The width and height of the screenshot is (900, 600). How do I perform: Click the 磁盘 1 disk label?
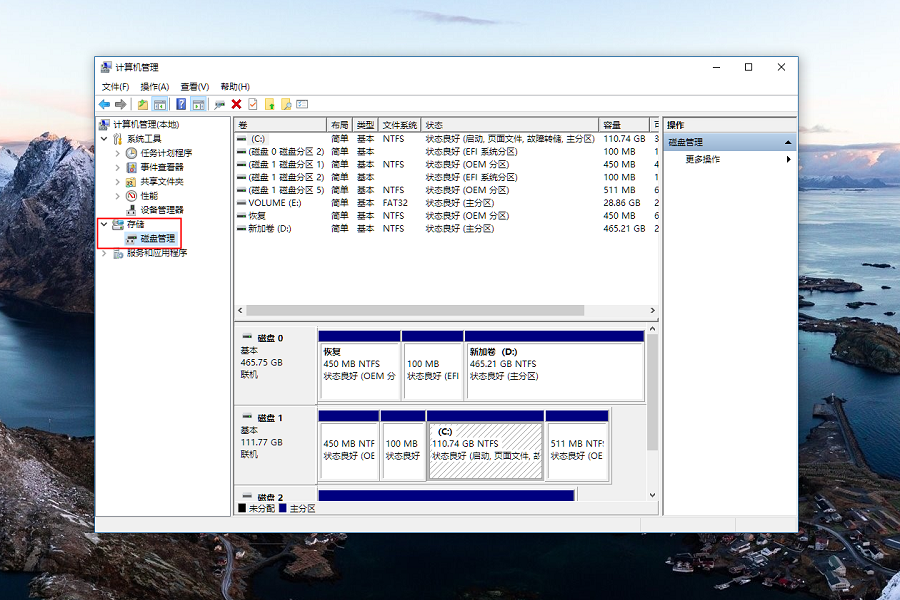click(x=269, y=418)
